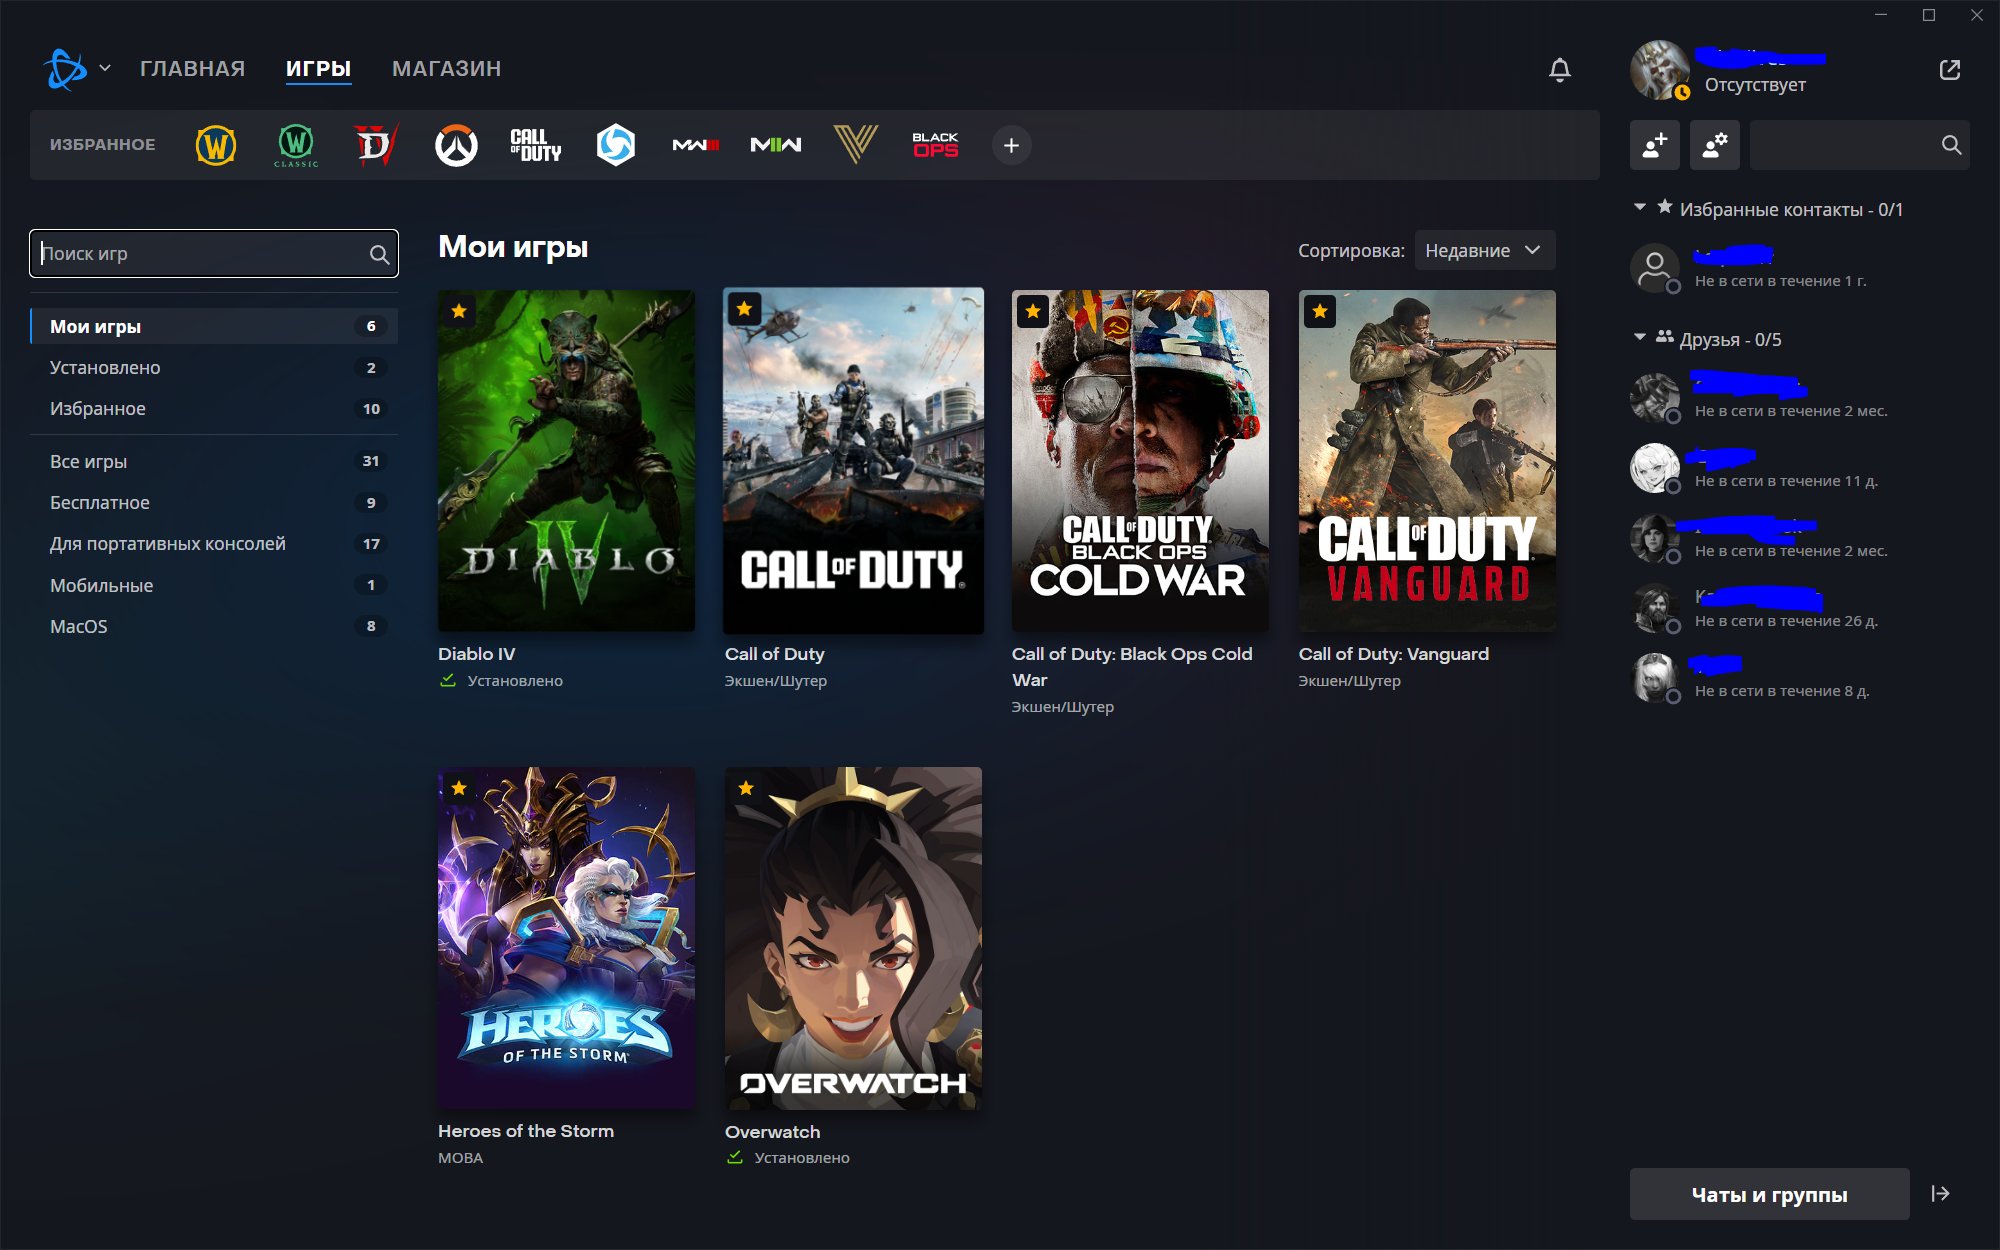
Task: Open friend settings icon with gear
Action: 1715,145
